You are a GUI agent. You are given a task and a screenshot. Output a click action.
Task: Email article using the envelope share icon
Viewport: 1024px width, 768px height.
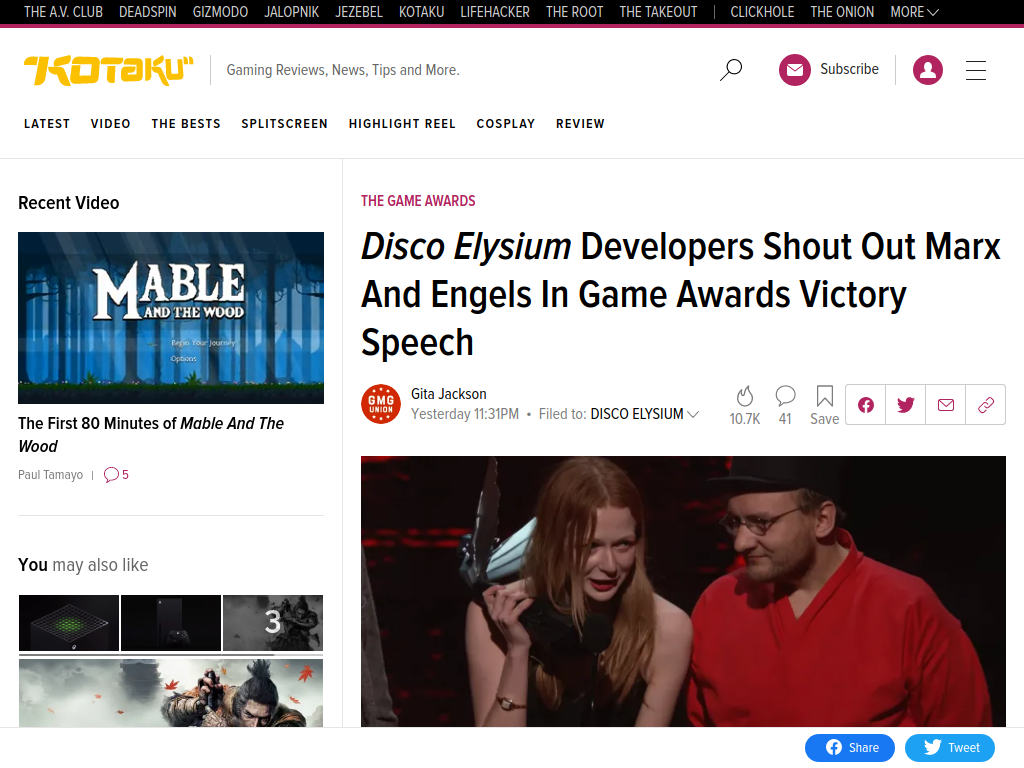pyautogui.click(x=946, y=405)
